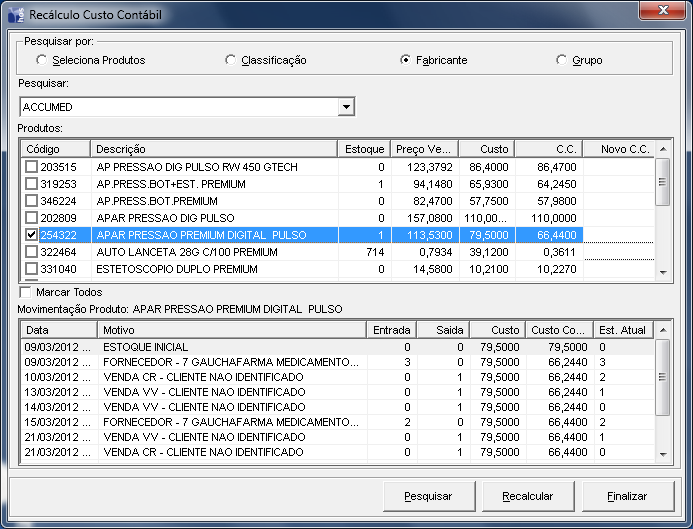Enable the Marcar Todos checkbox
Screen dimensions: 693x529
(26, 292)
